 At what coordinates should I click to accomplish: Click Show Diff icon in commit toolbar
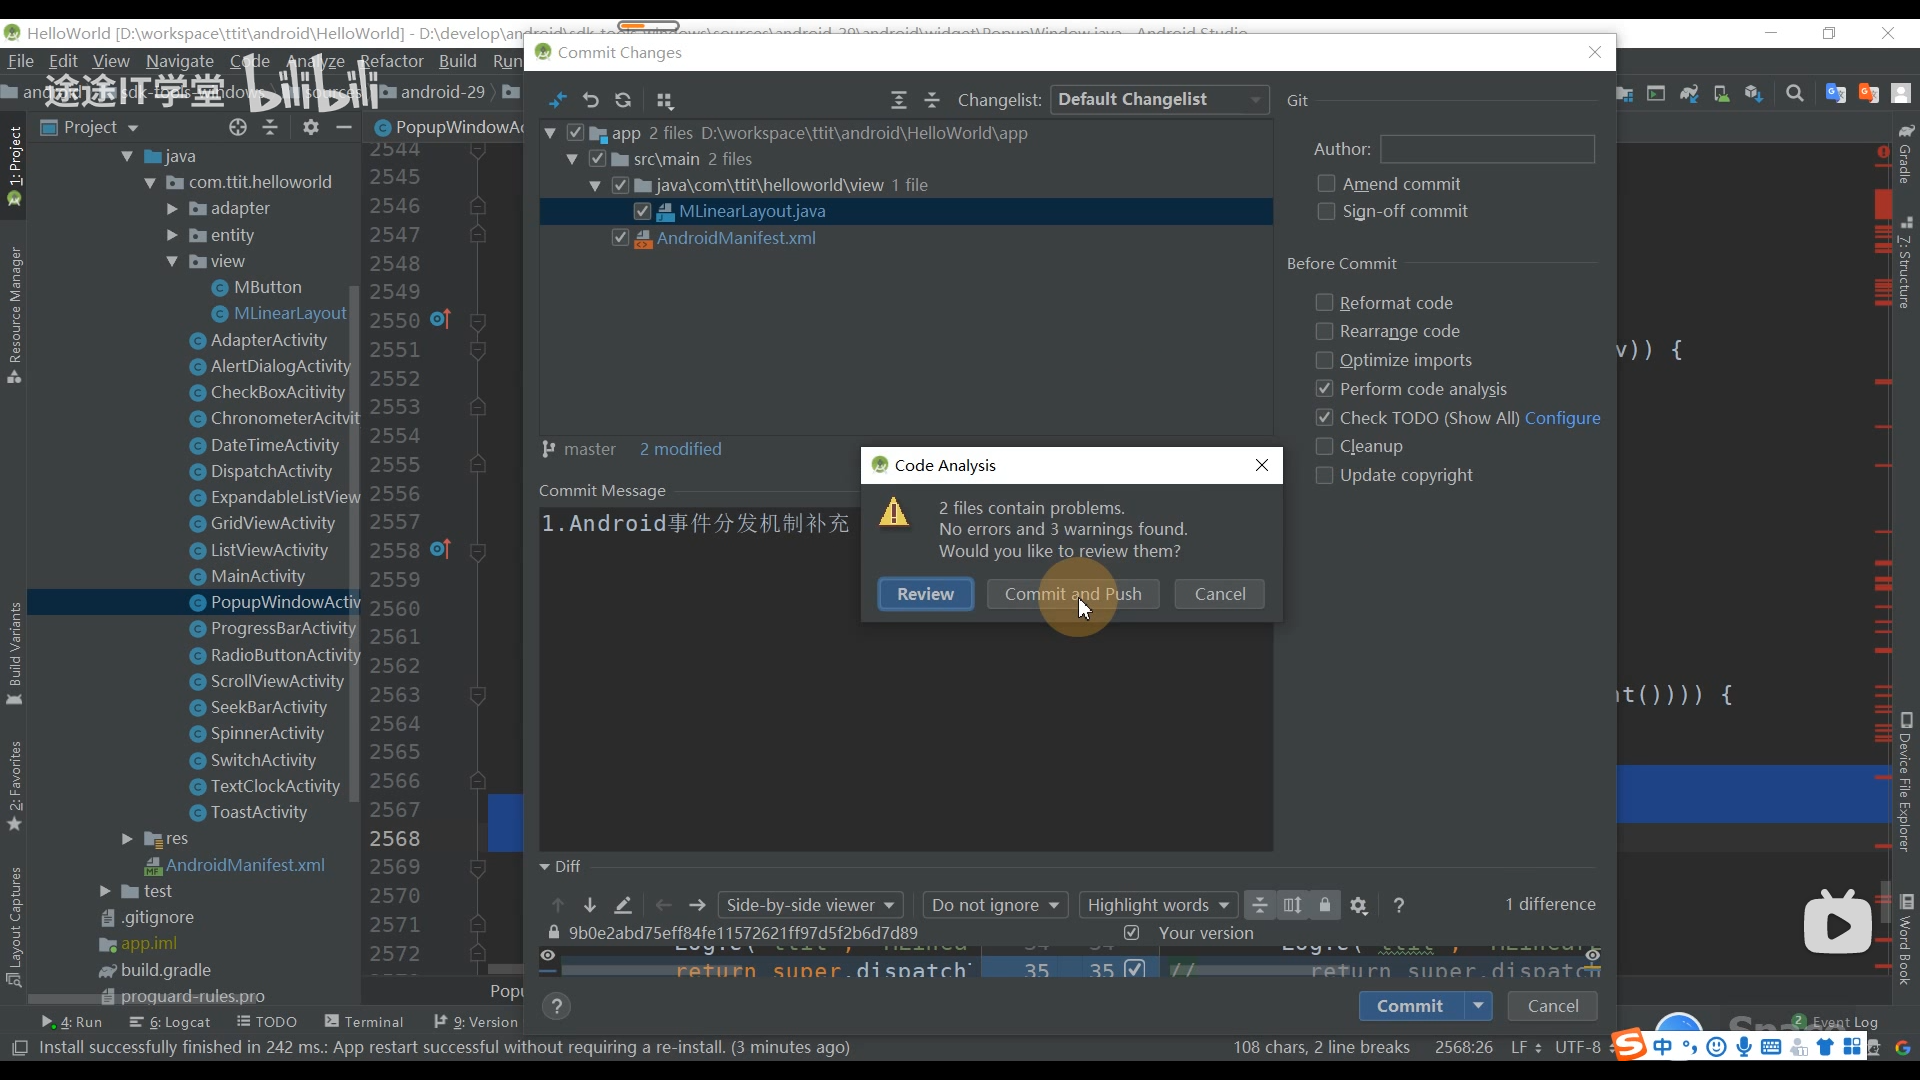[x=557, y=100]
